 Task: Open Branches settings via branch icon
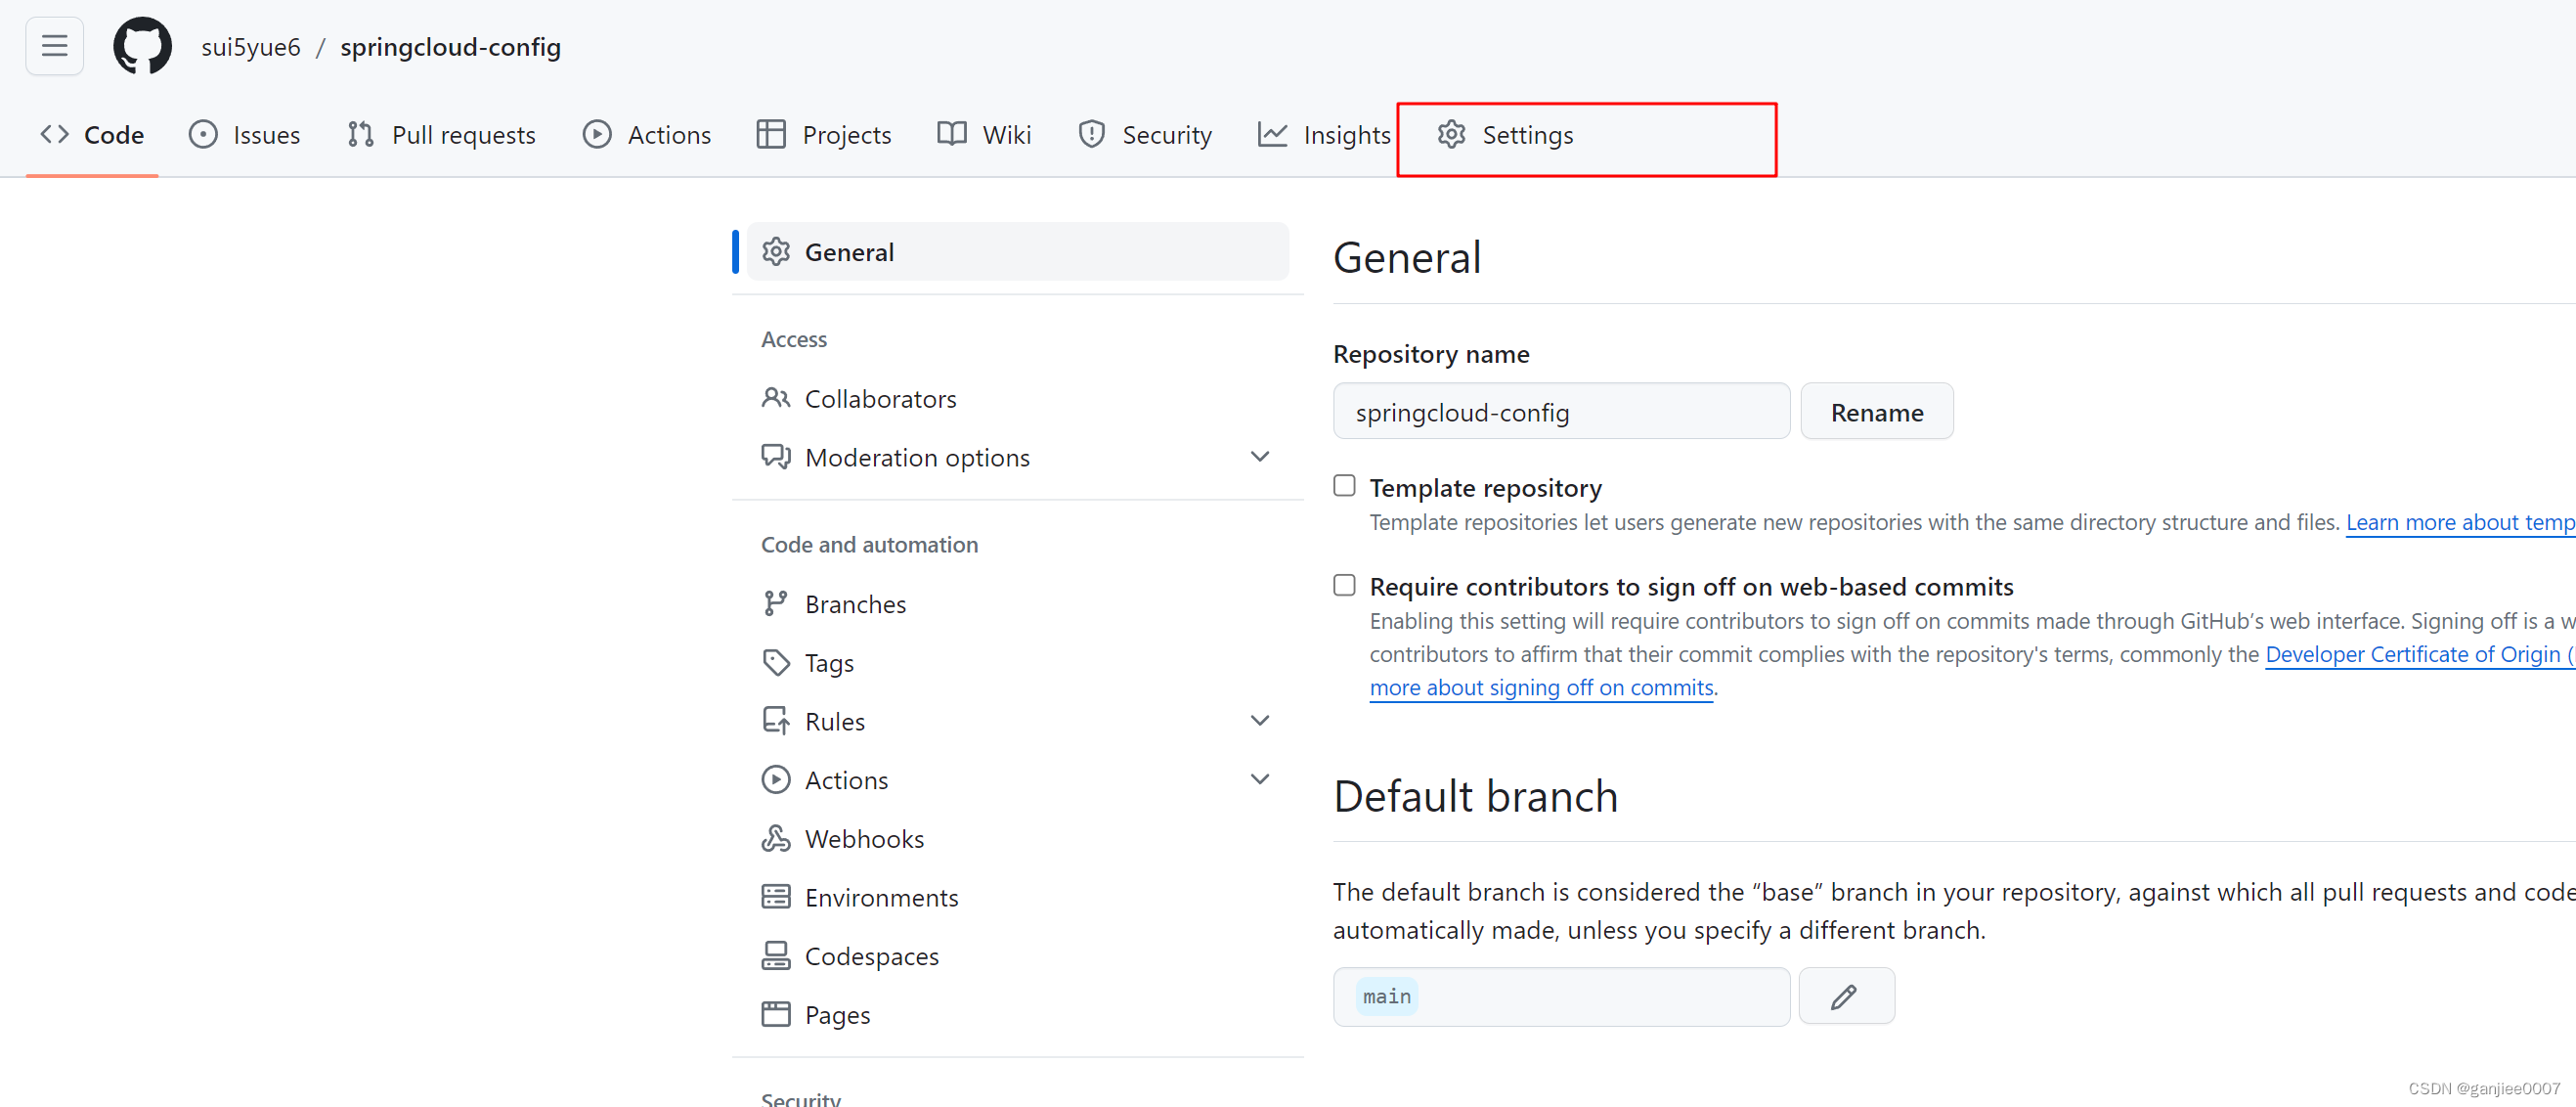[776, 603]
